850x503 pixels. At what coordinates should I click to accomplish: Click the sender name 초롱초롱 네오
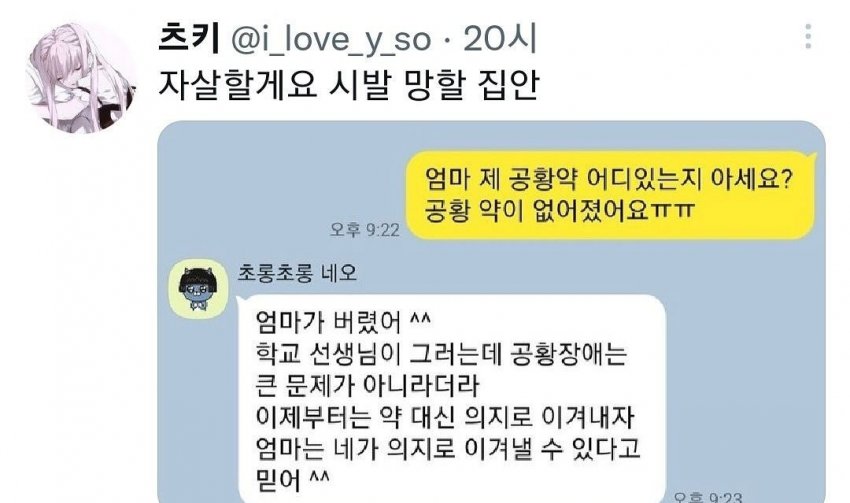(297, 273)
